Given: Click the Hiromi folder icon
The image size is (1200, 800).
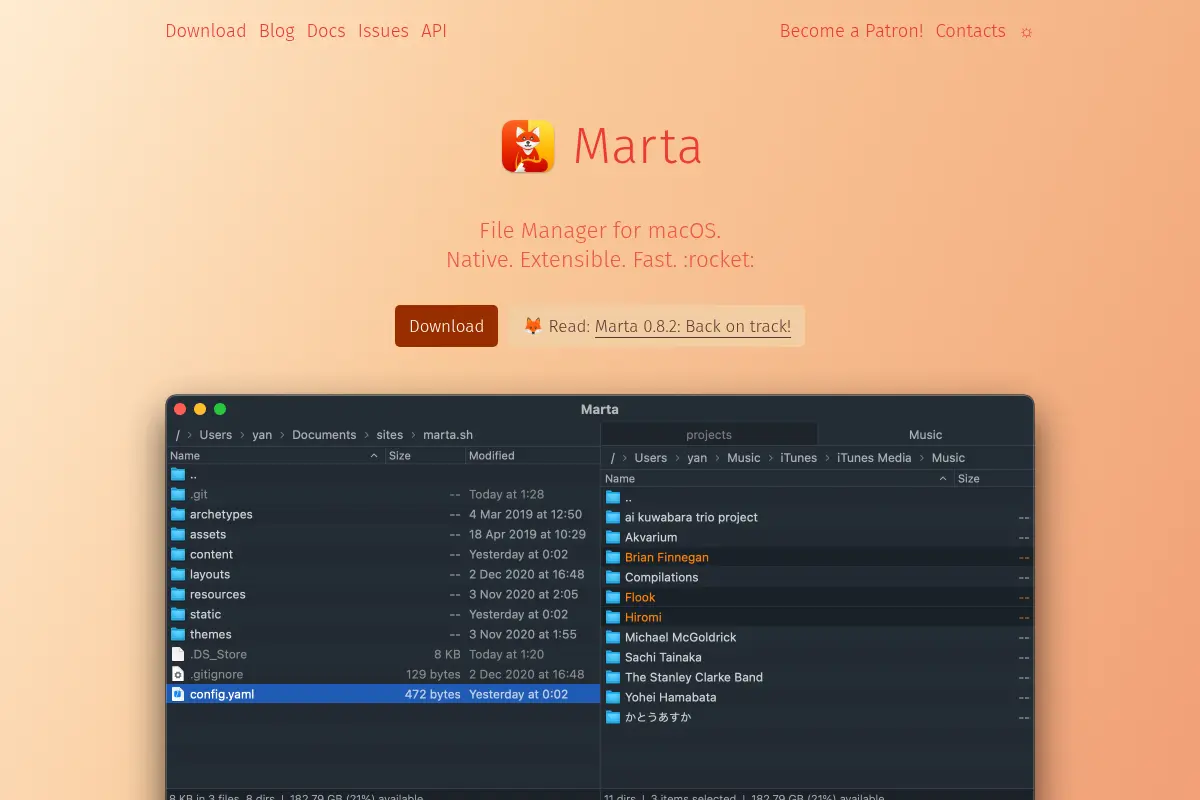Looking at the screenshot, I should tap(613, 617).
